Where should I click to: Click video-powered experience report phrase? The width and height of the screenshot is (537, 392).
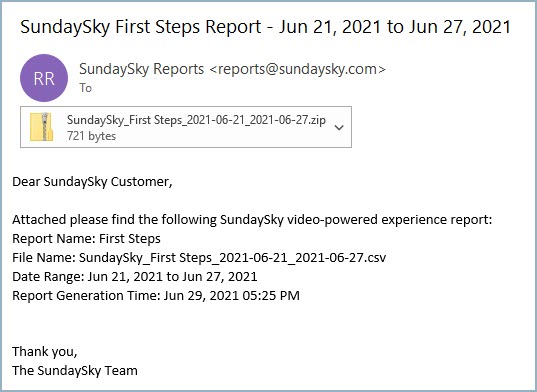[390, 219]
